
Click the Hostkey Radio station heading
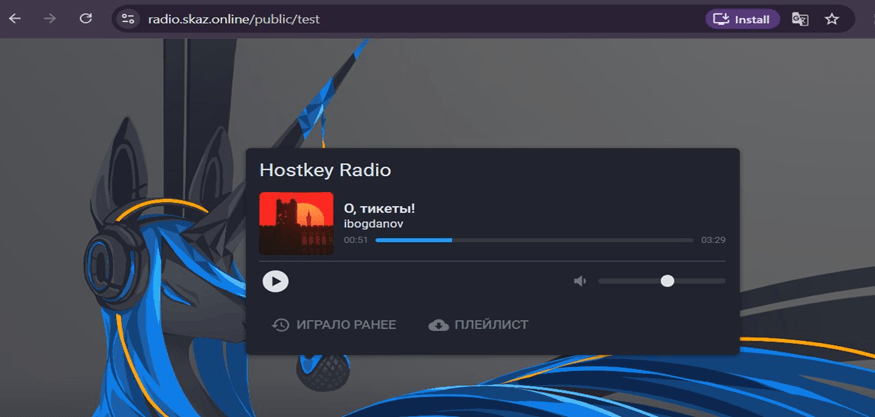tap(325, 170)
